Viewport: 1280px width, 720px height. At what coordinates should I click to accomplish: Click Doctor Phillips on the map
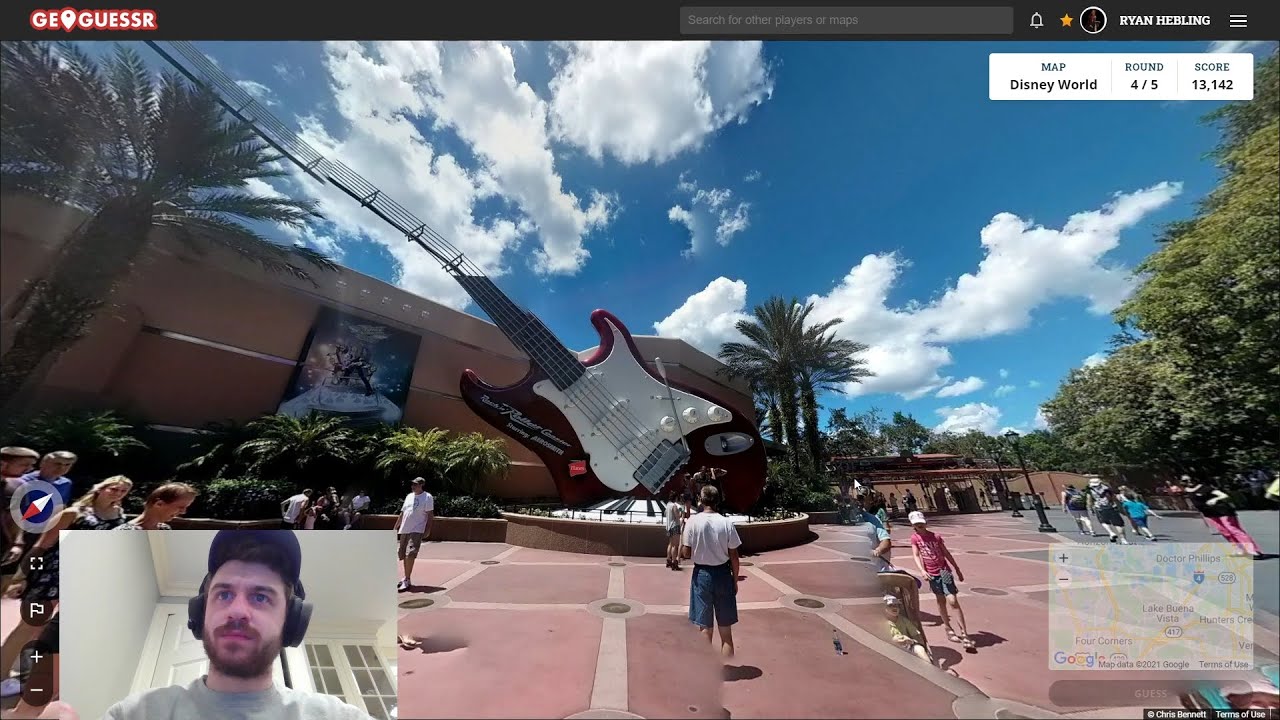[1188, 558]
